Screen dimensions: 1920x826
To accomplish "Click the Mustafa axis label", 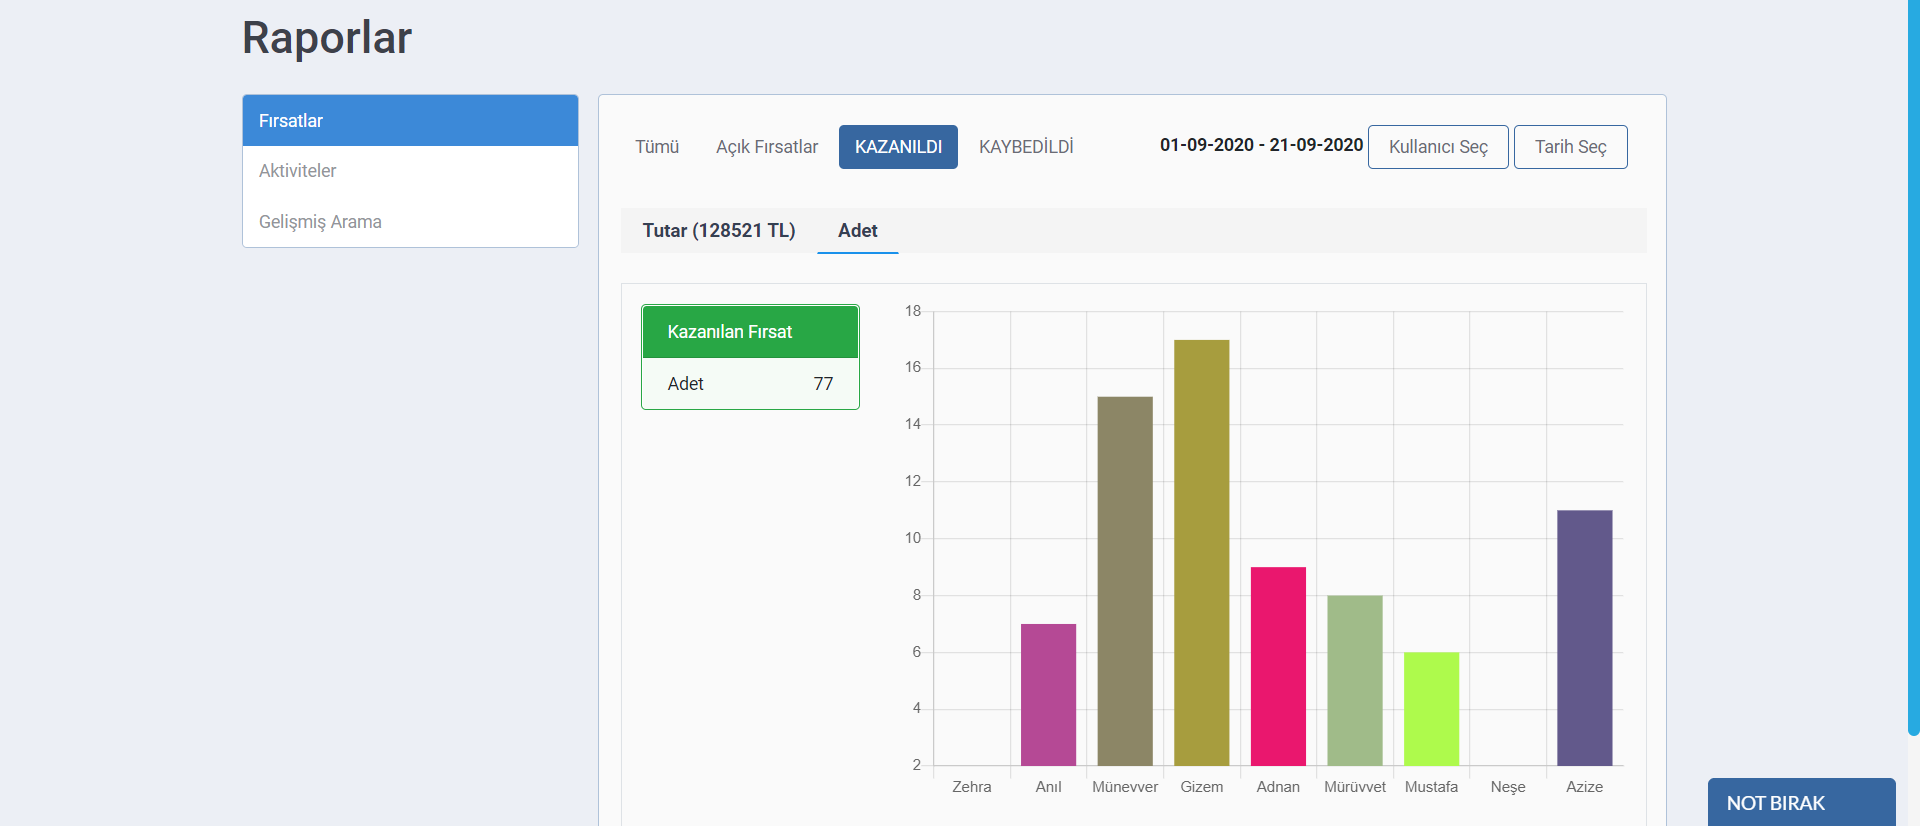I will [1431, 787].
